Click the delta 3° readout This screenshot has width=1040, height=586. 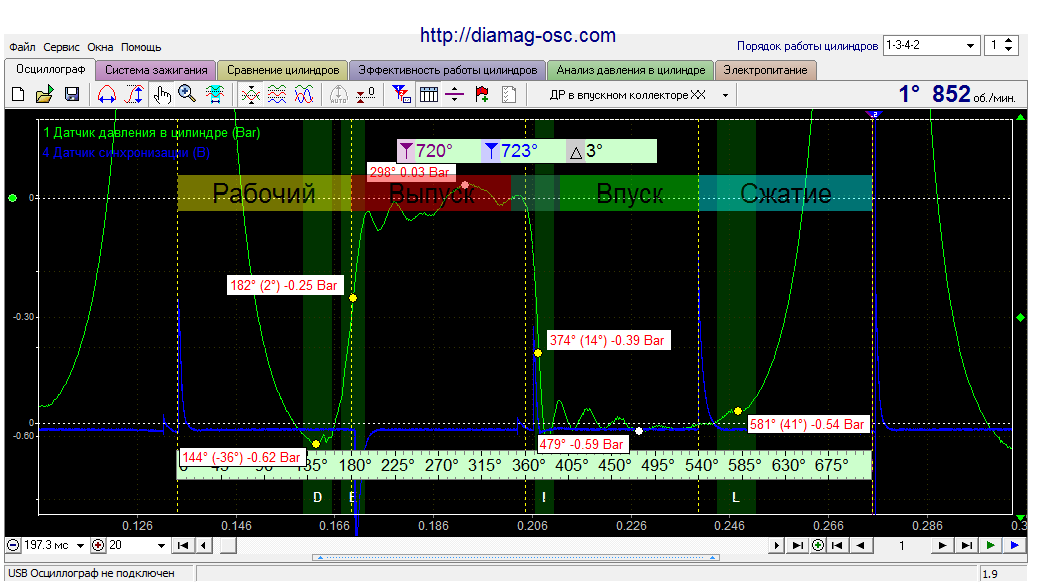coord(586,152)
